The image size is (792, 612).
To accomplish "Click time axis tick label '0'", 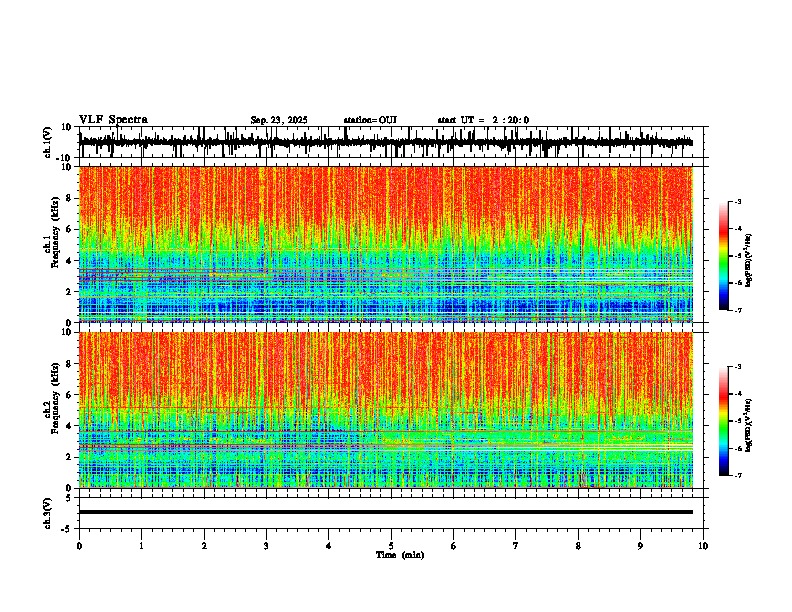I will pos(79,546).
